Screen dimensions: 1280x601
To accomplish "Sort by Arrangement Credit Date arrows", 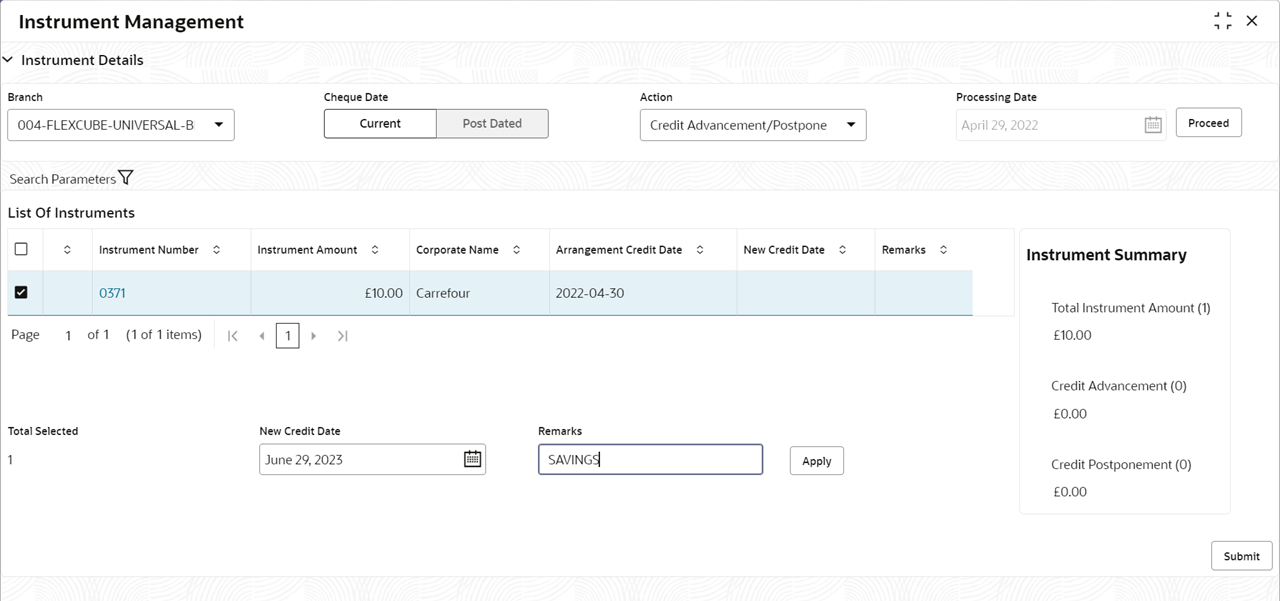I will [700, 250].
